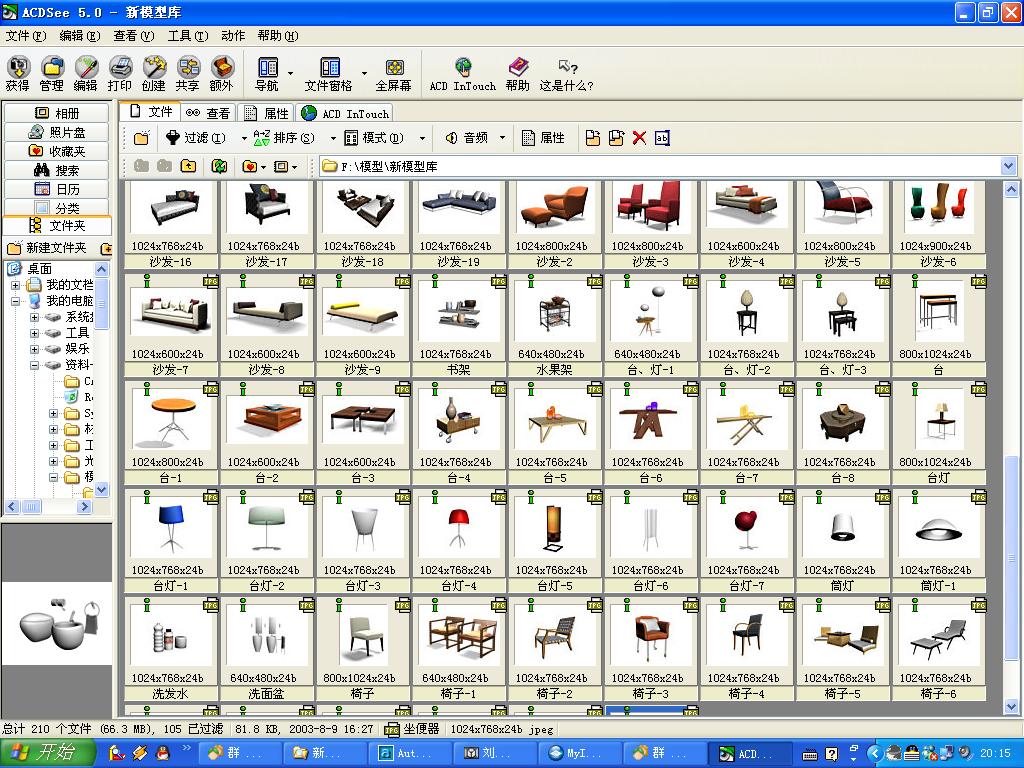Click the greyed back folder icon in the path bar
This screenshot has height=768, width=1024.
[x=141, y=167]
